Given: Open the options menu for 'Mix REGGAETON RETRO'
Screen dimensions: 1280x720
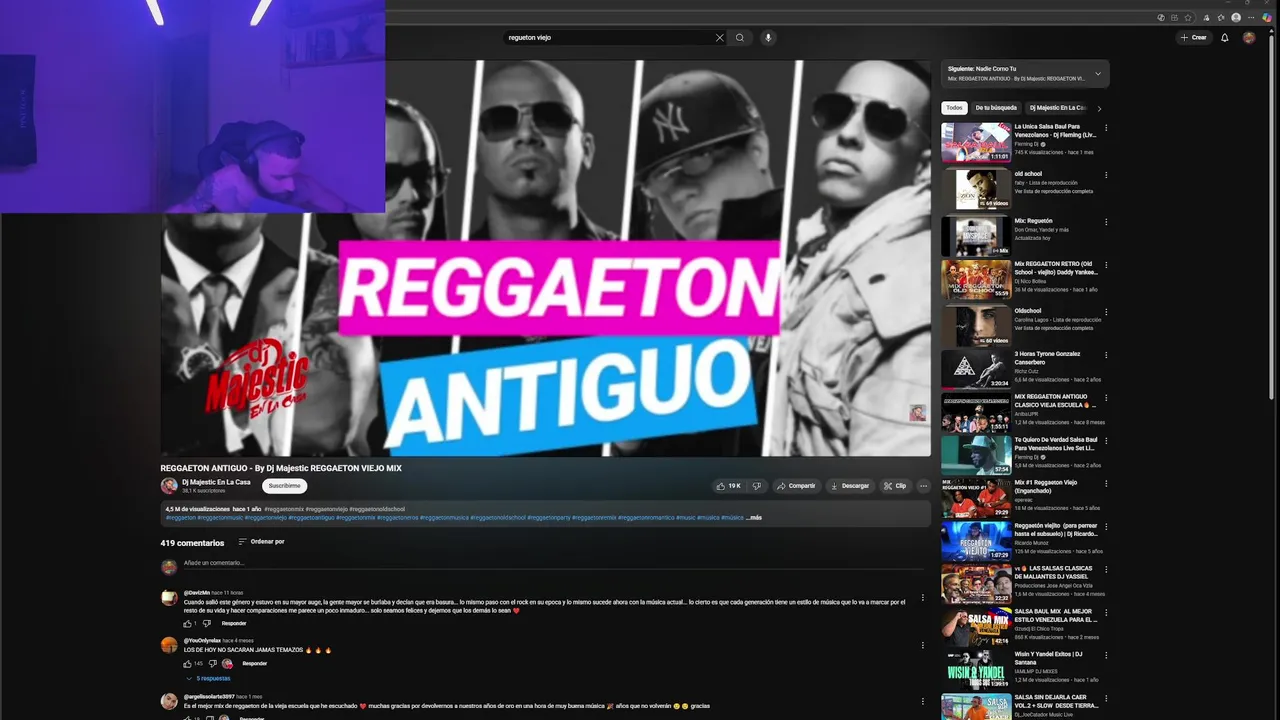Looking at the screenshot, I should click(x=1106, y=266).
